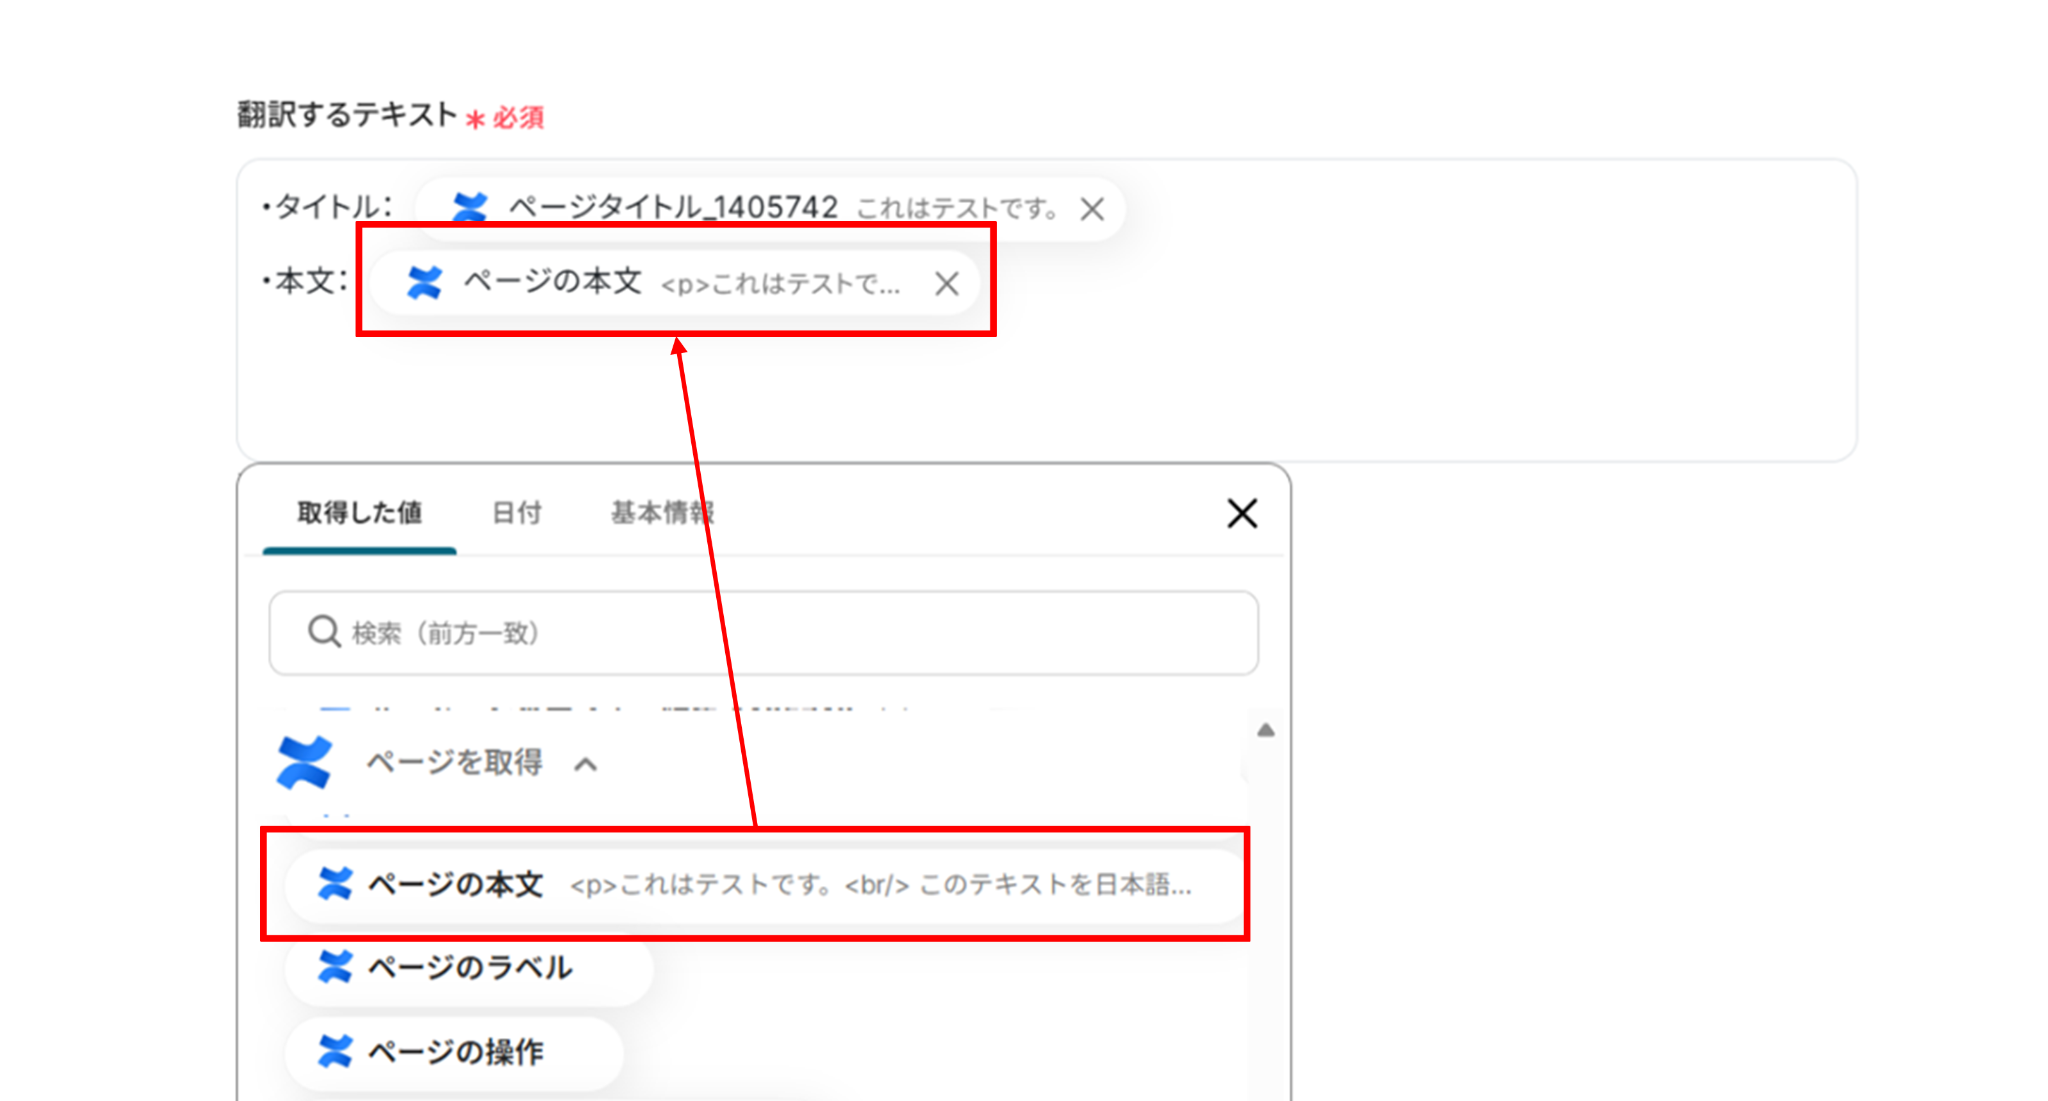Screen dimensions: 2048x1101
Task: Click scroll-up arrow on list scrollbar
Action: (x=1265, y=730)
